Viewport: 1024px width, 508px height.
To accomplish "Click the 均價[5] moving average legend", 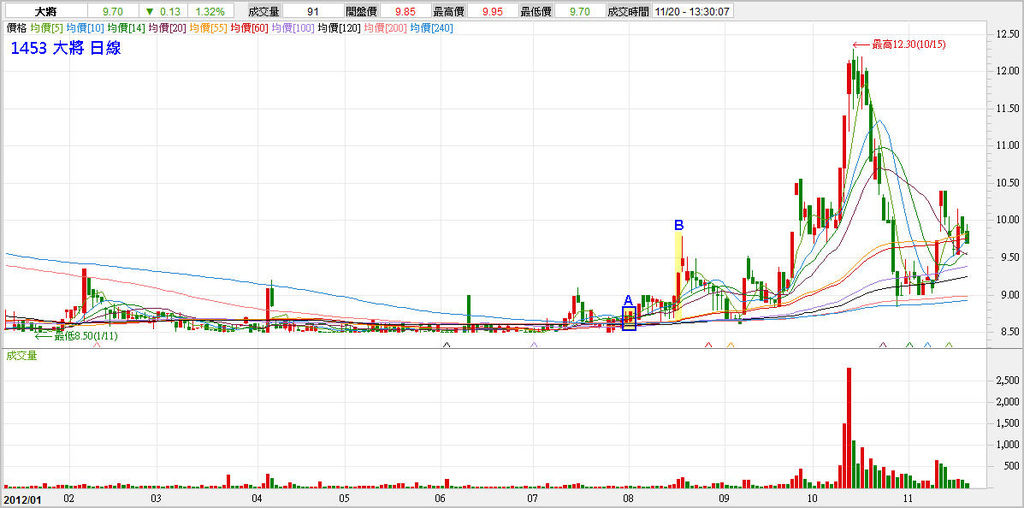I will tap(47, 28).
